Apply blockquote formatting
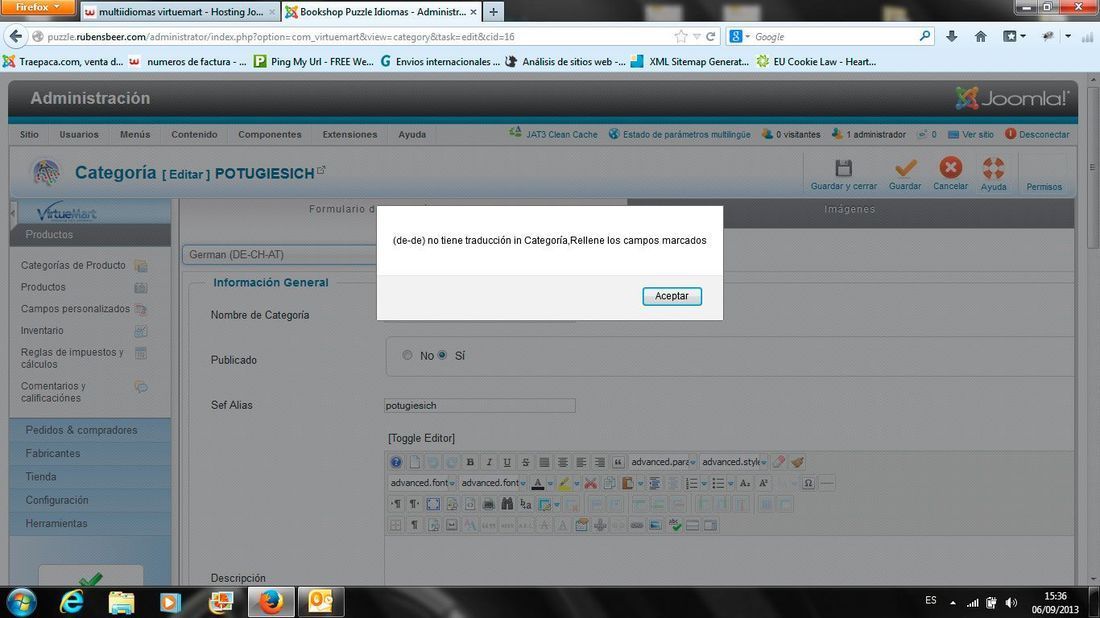The width and height of the screenshot is (1100, 618). (618, 462)
